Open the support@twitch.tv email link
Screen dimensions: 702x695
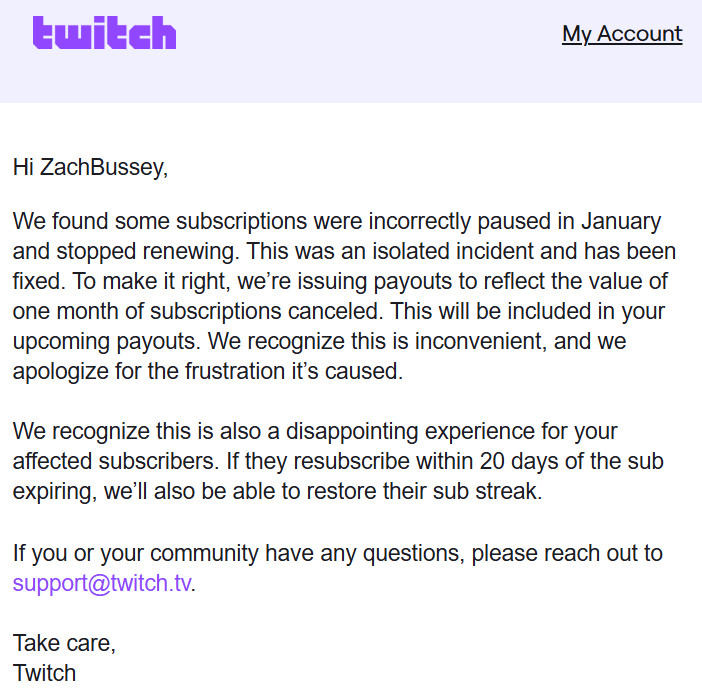[102, 583]
